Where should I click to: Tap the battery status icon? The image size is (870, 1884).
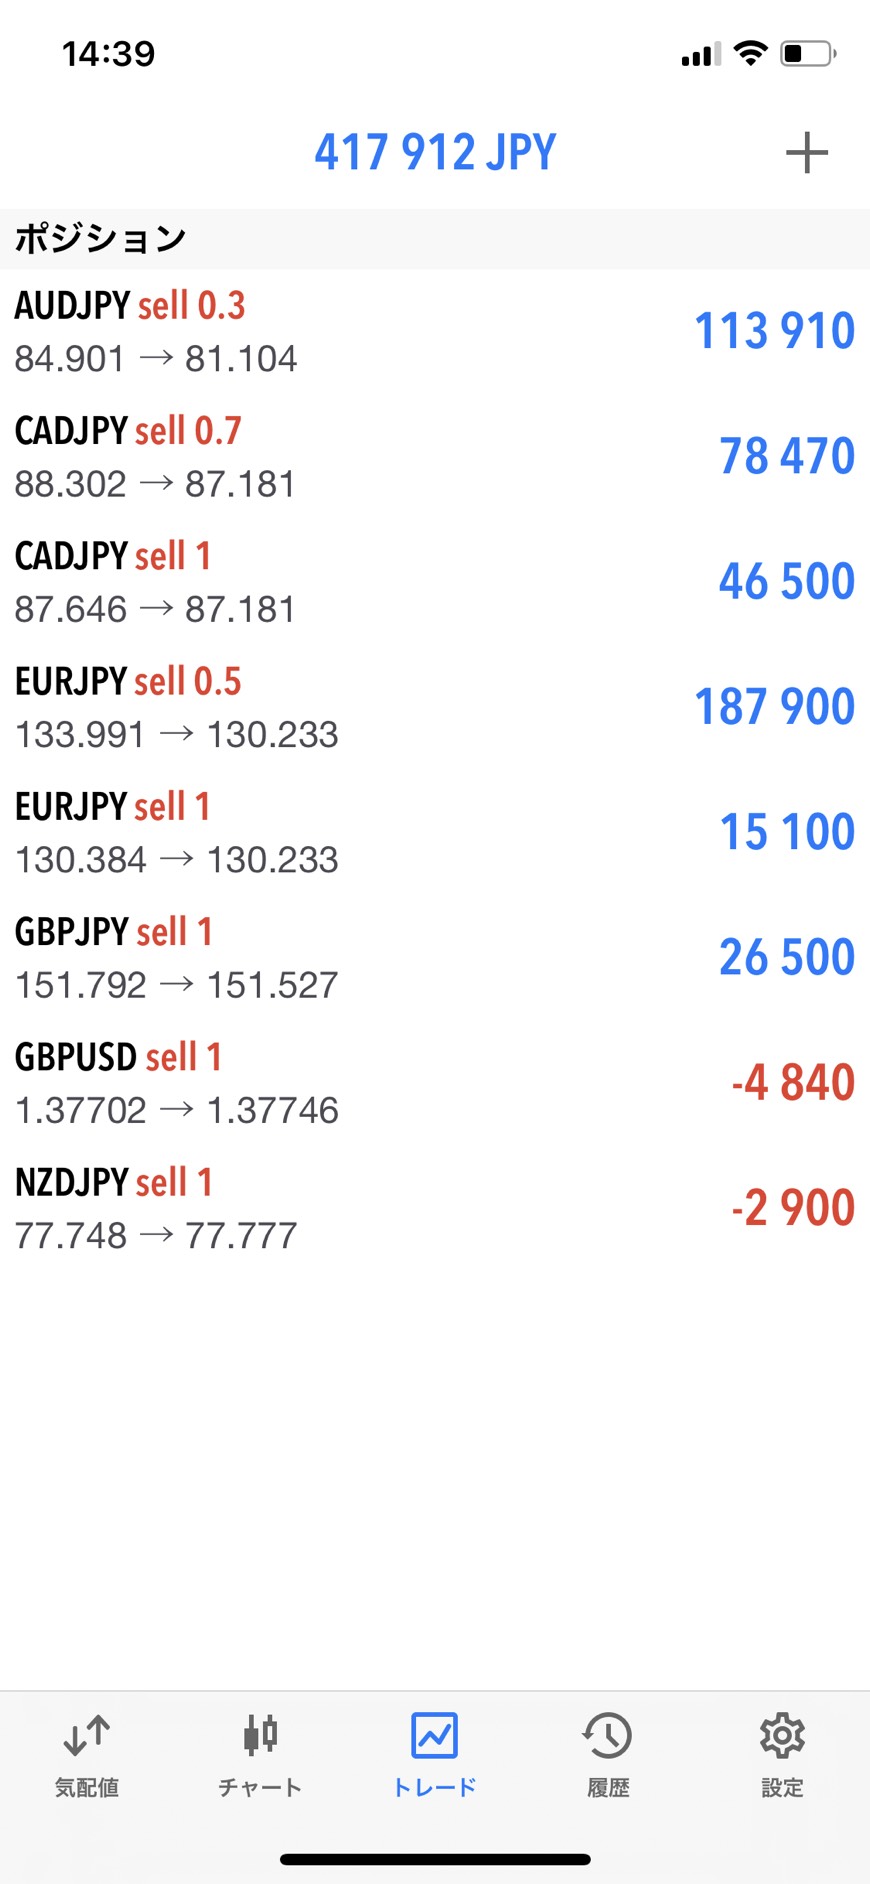tap(808, 54)
